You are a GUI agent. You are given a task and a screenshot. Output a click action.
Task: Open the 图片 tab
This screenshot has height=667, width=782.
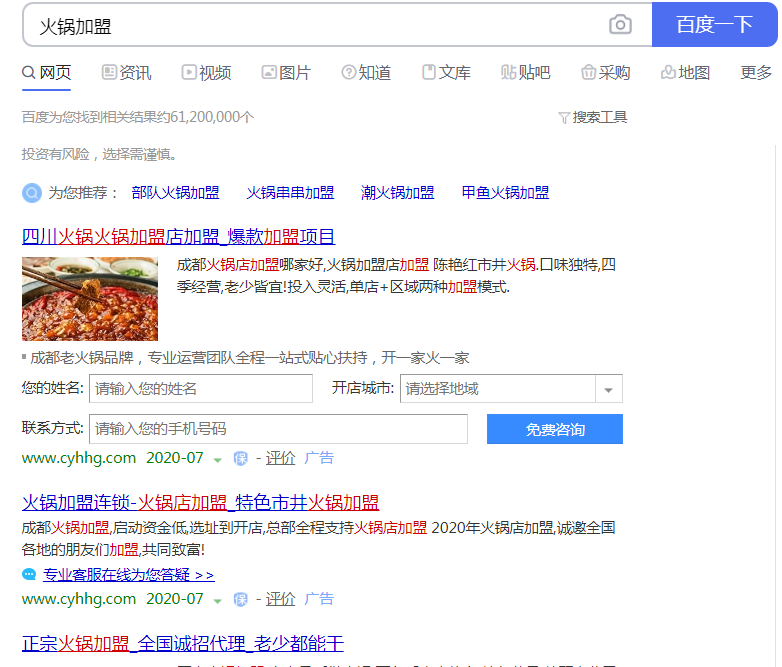coord(286,73)
